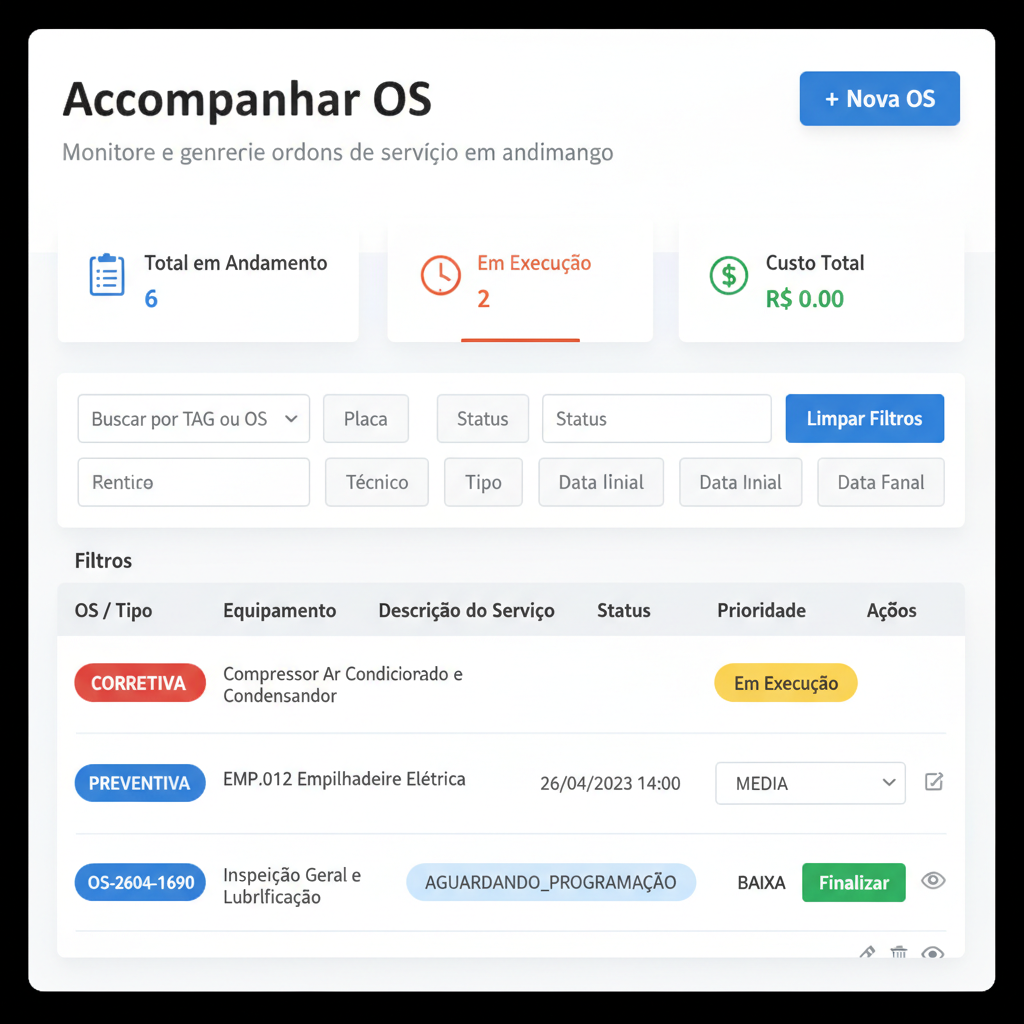Click the red CORRETIVA badge

tap(140, 683)
